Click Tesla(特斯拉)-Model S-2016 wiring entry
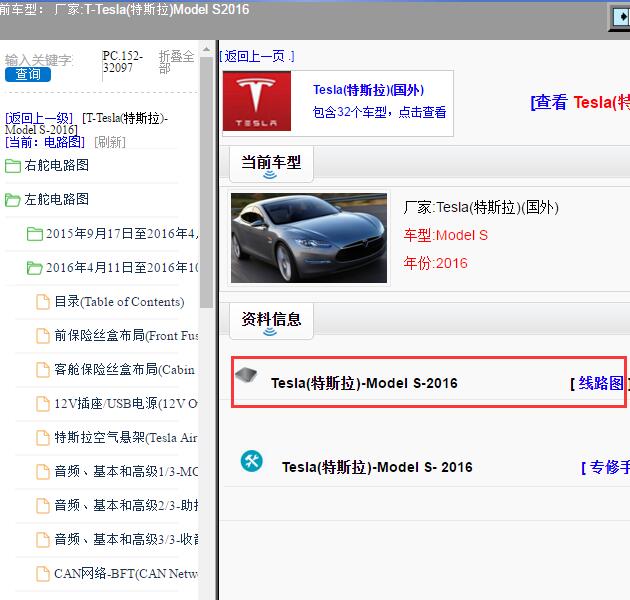Image resolution: width=630 pixels, height=600 pixels. (x=364, y=383)
